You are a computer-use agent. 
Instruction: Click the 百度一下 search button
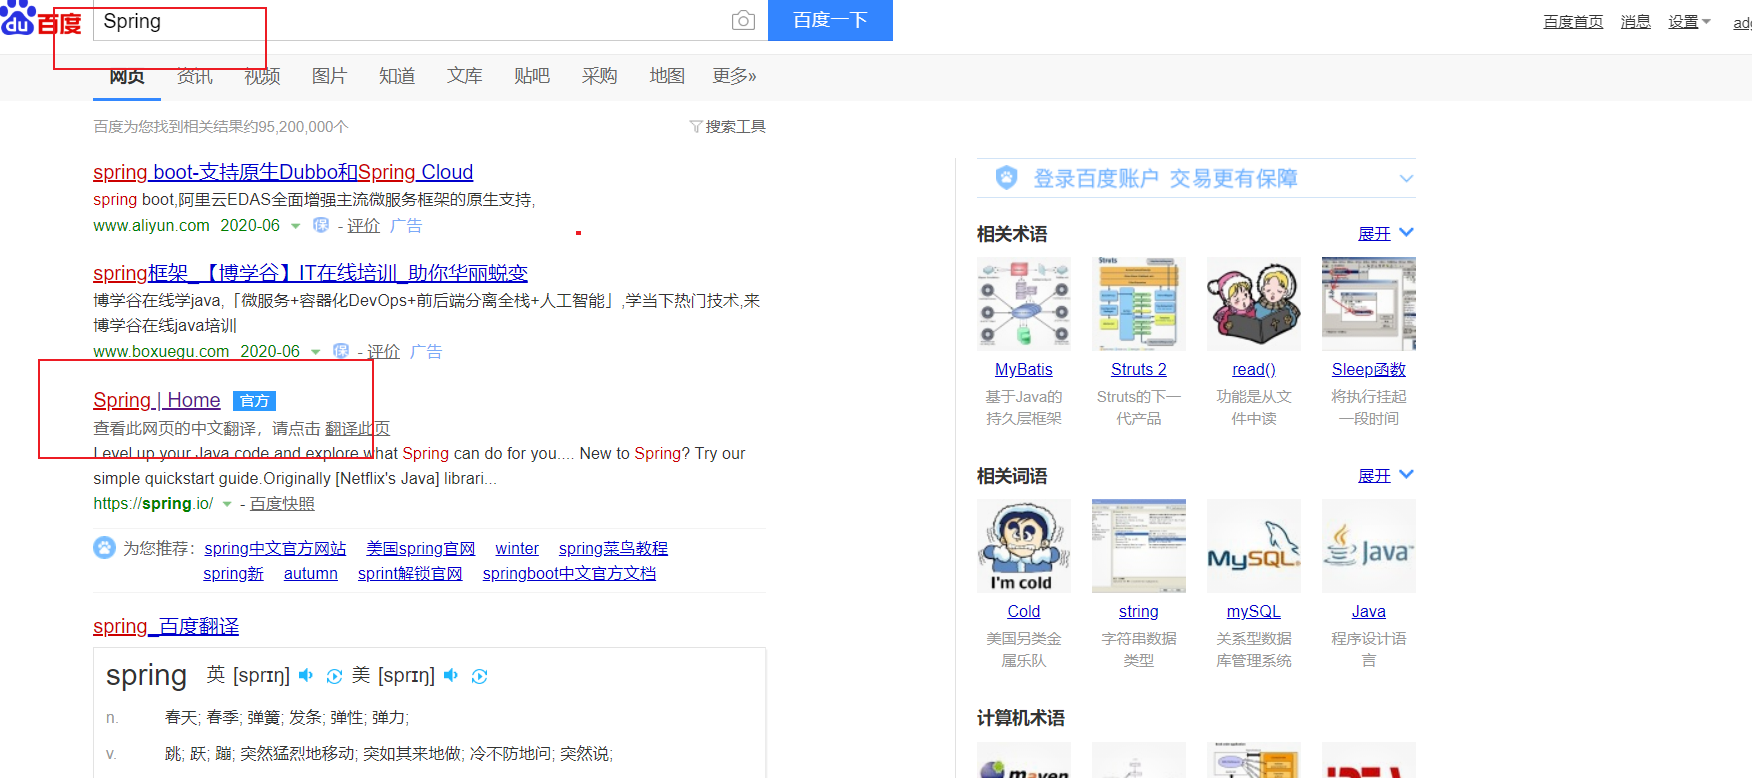click(830, 20)
